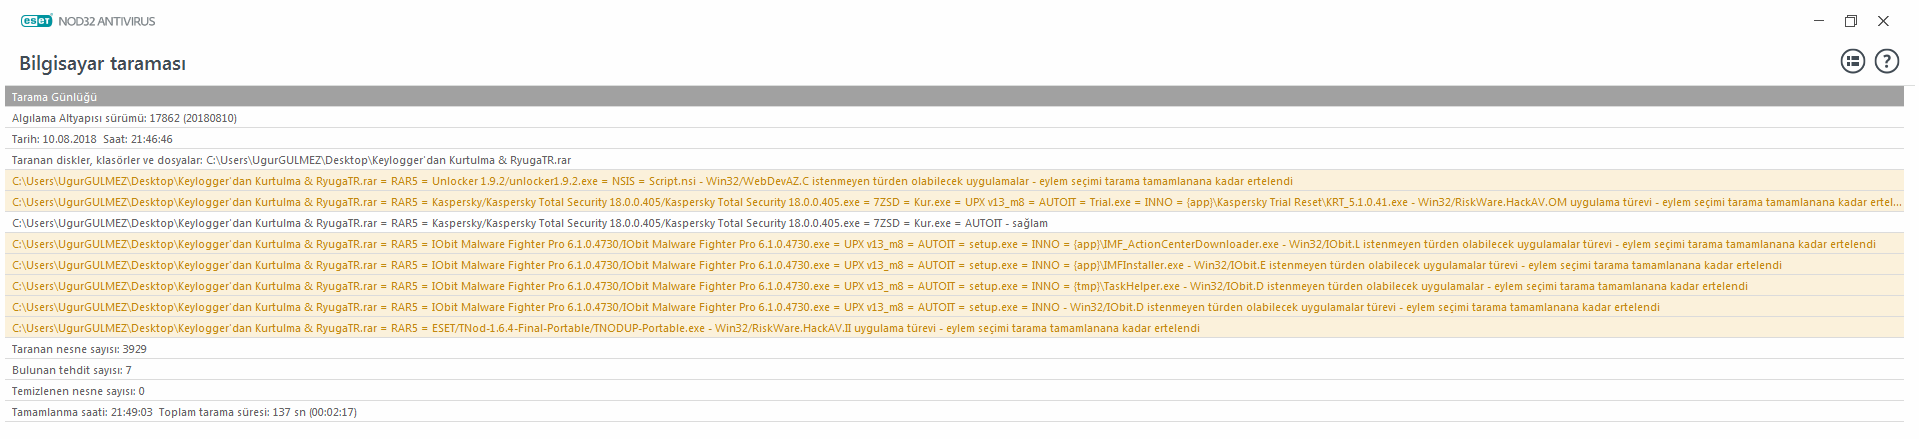
Task: Select the Unlocker 1.9.2 Win32/WebDevAZ.C threat row
Action: (x=954, y=181)
